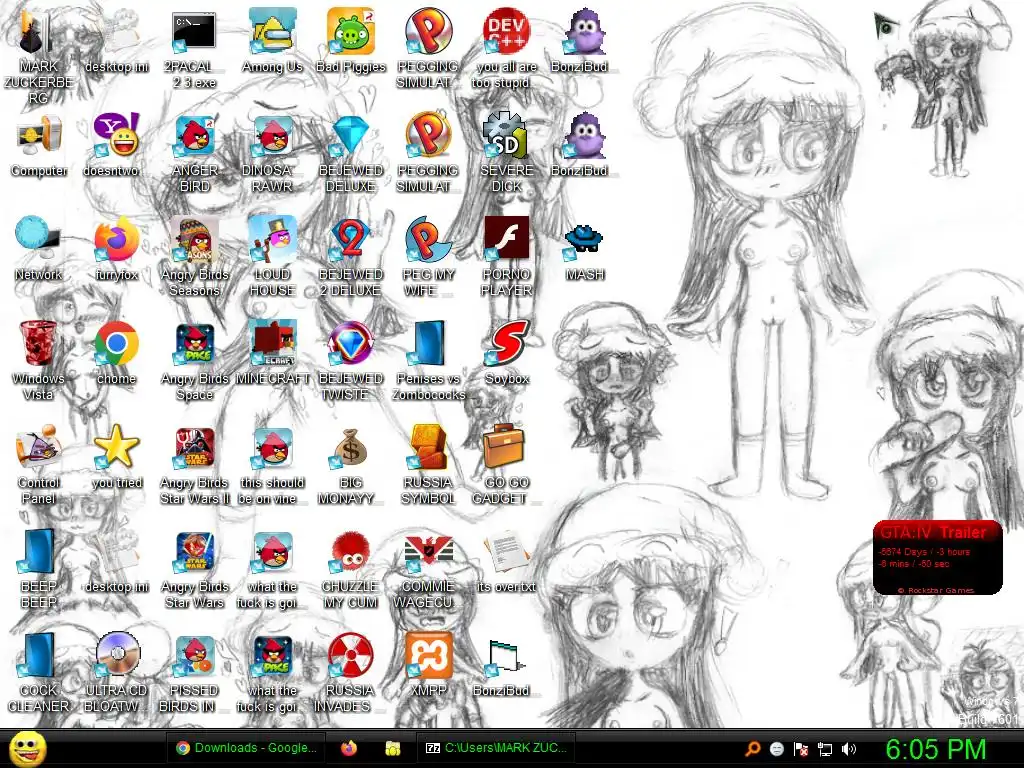Open the PISSED BIRDS IN shortcut

(195, 656)
